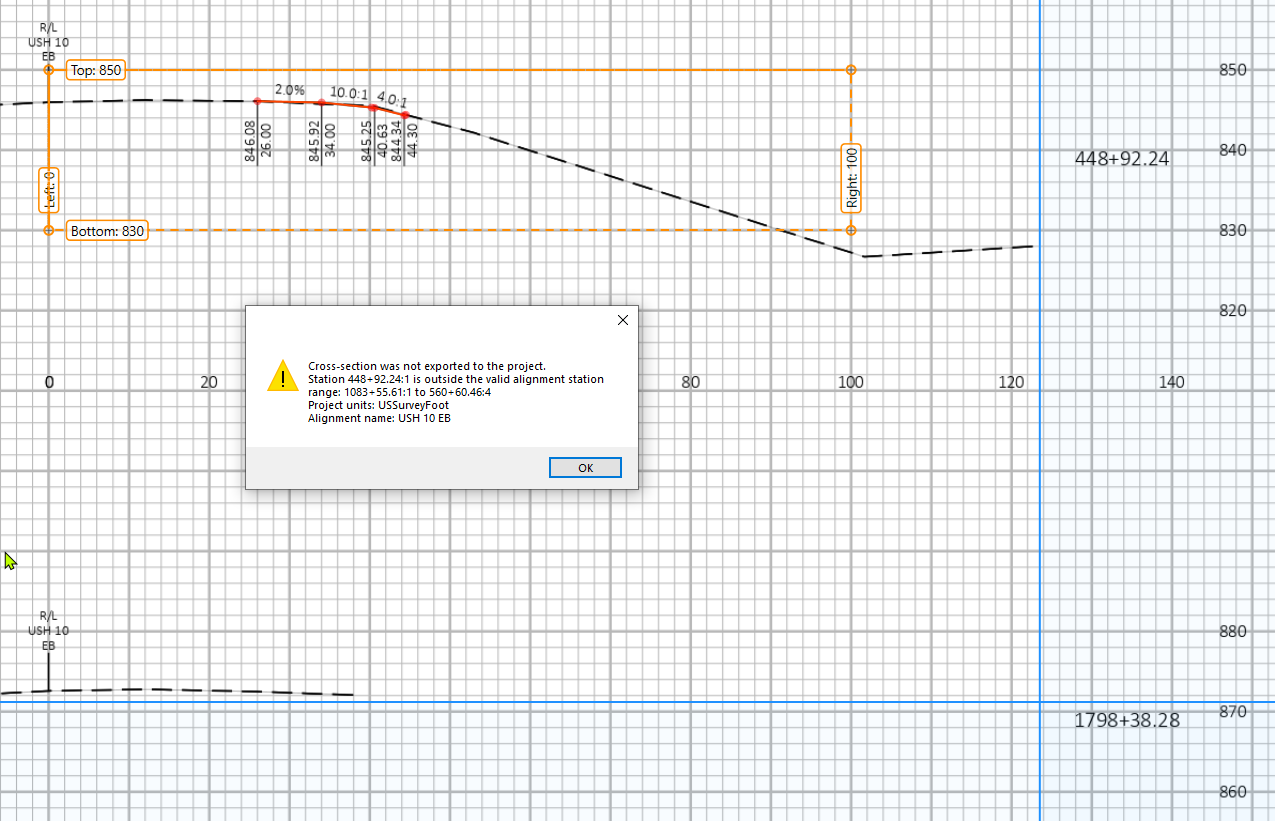Click the '845.92' elevation label

pos(314,141)
